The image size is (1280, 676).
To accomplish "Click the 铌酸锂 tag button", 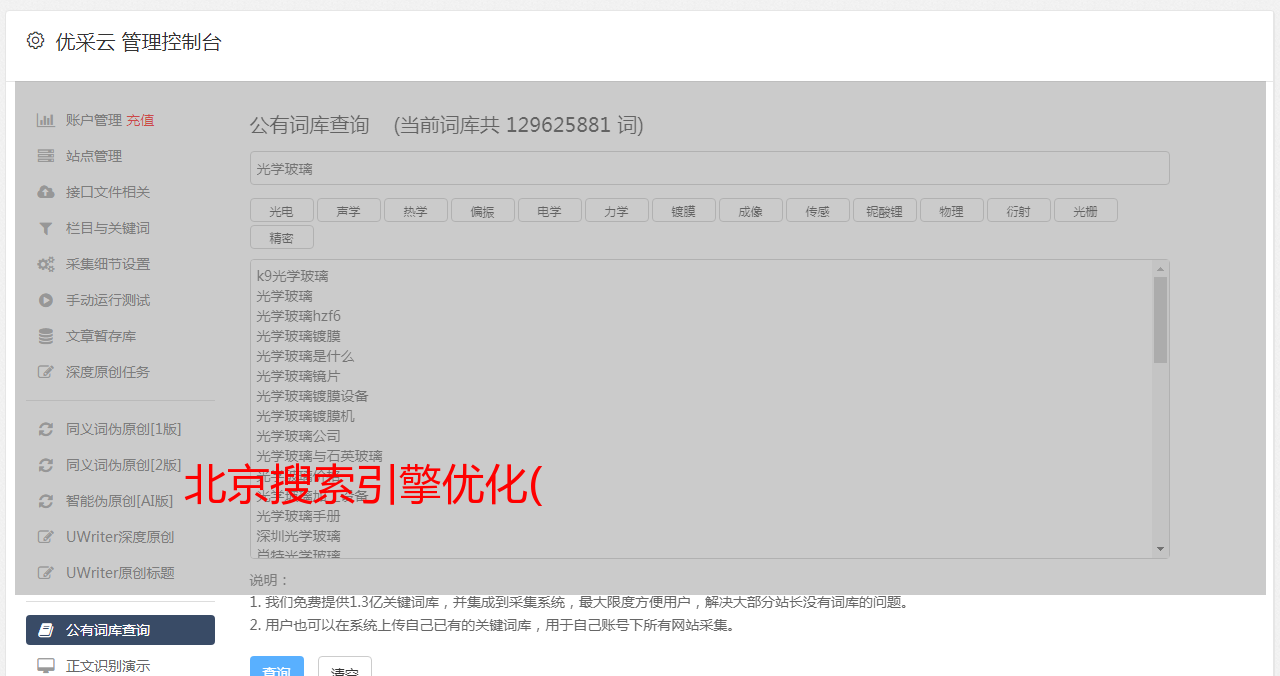I will (x=884, y=210).
